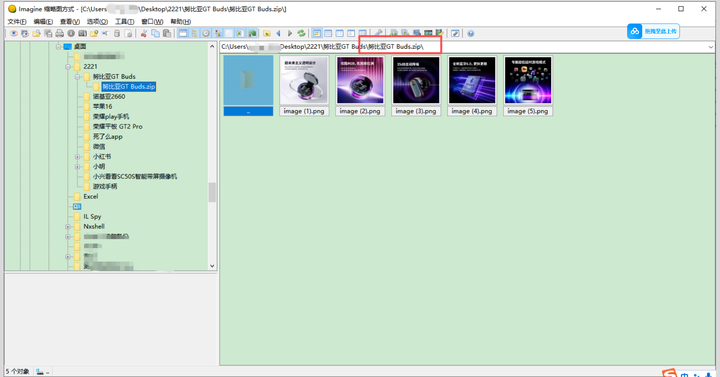Click the folder tree vertical scrollbar thumb
The height and width of the screenshot is (377, 720).
(x=212, y=192)
